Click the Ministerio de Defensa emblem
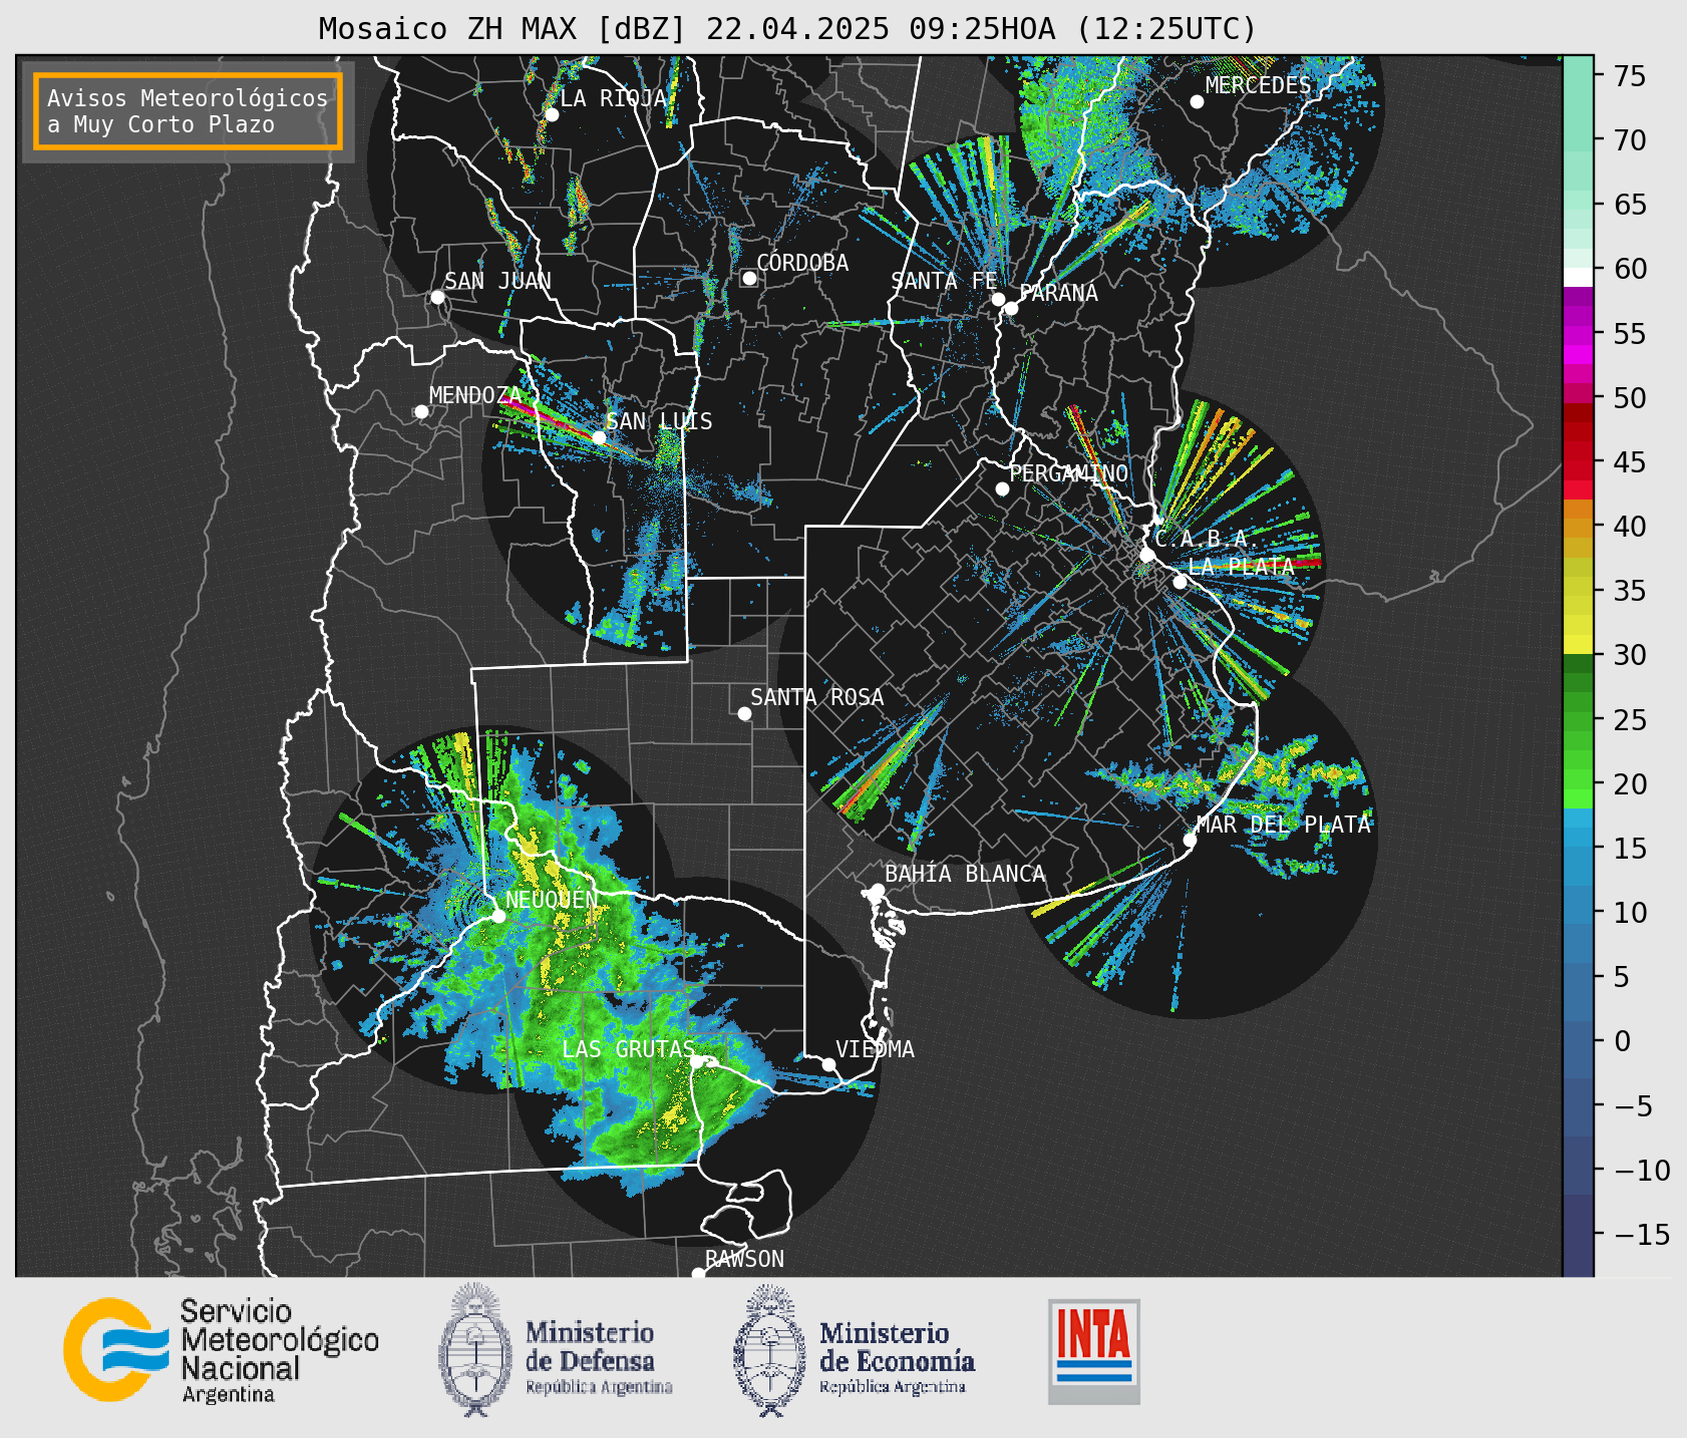 (475, 1349)
